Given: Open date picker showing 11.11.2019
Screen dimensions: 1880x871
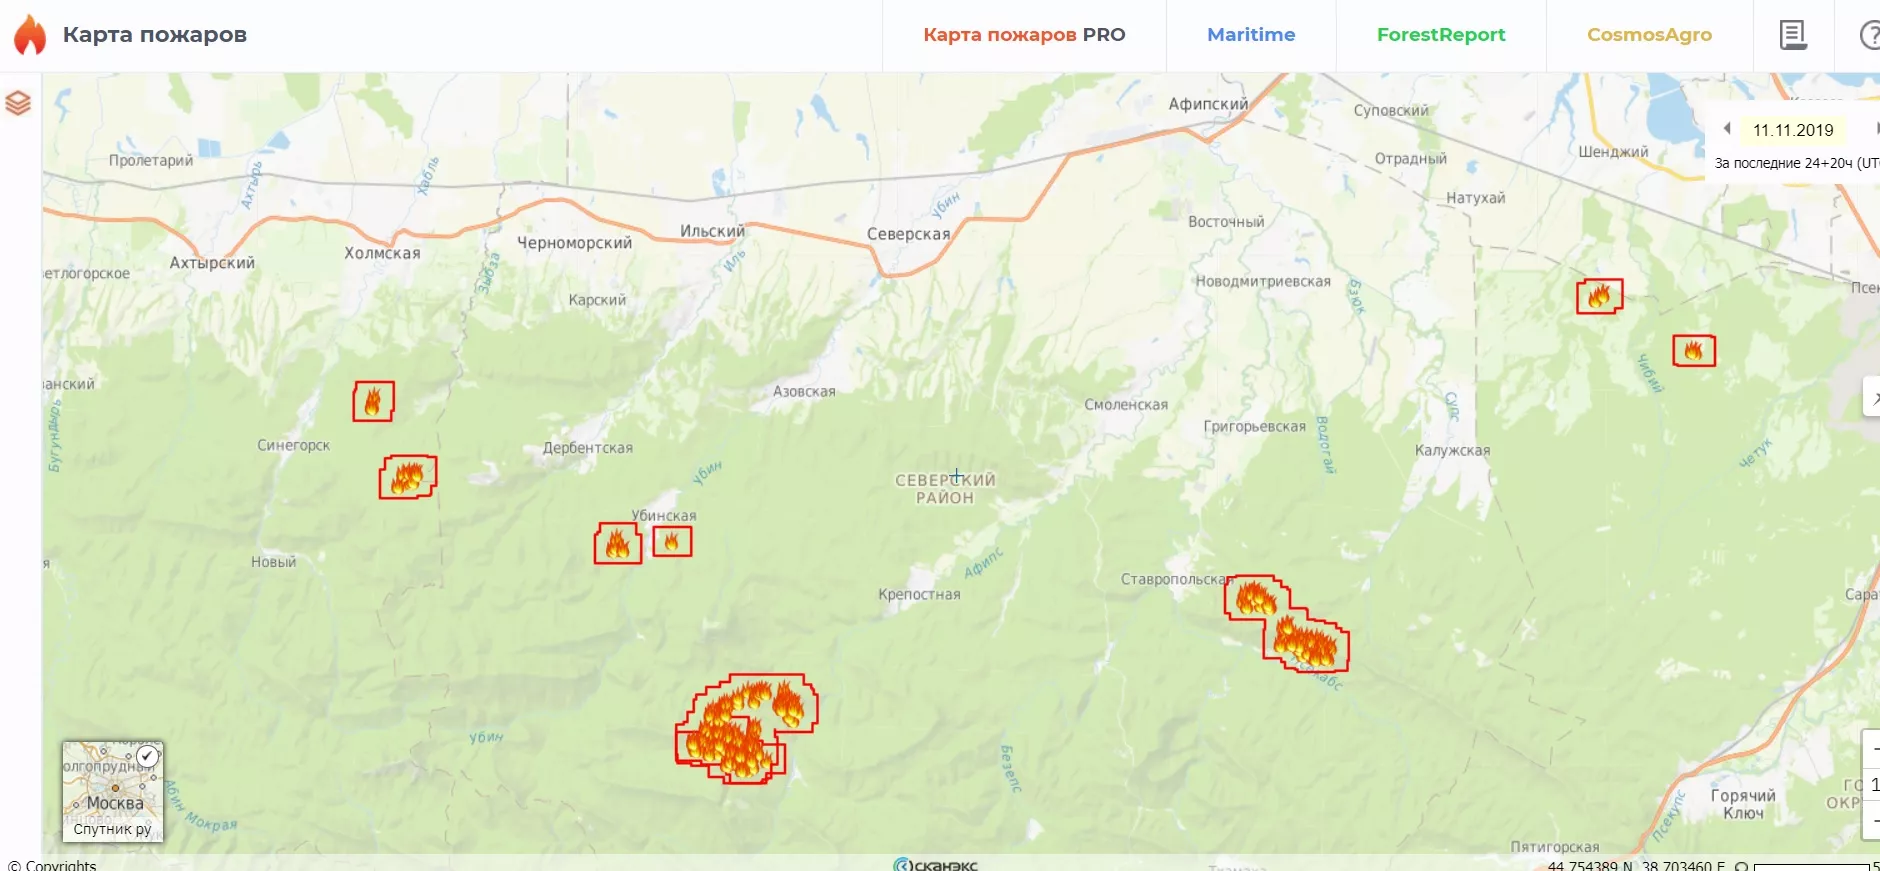Looking at the screenshot, I should tap(1793, 130).
